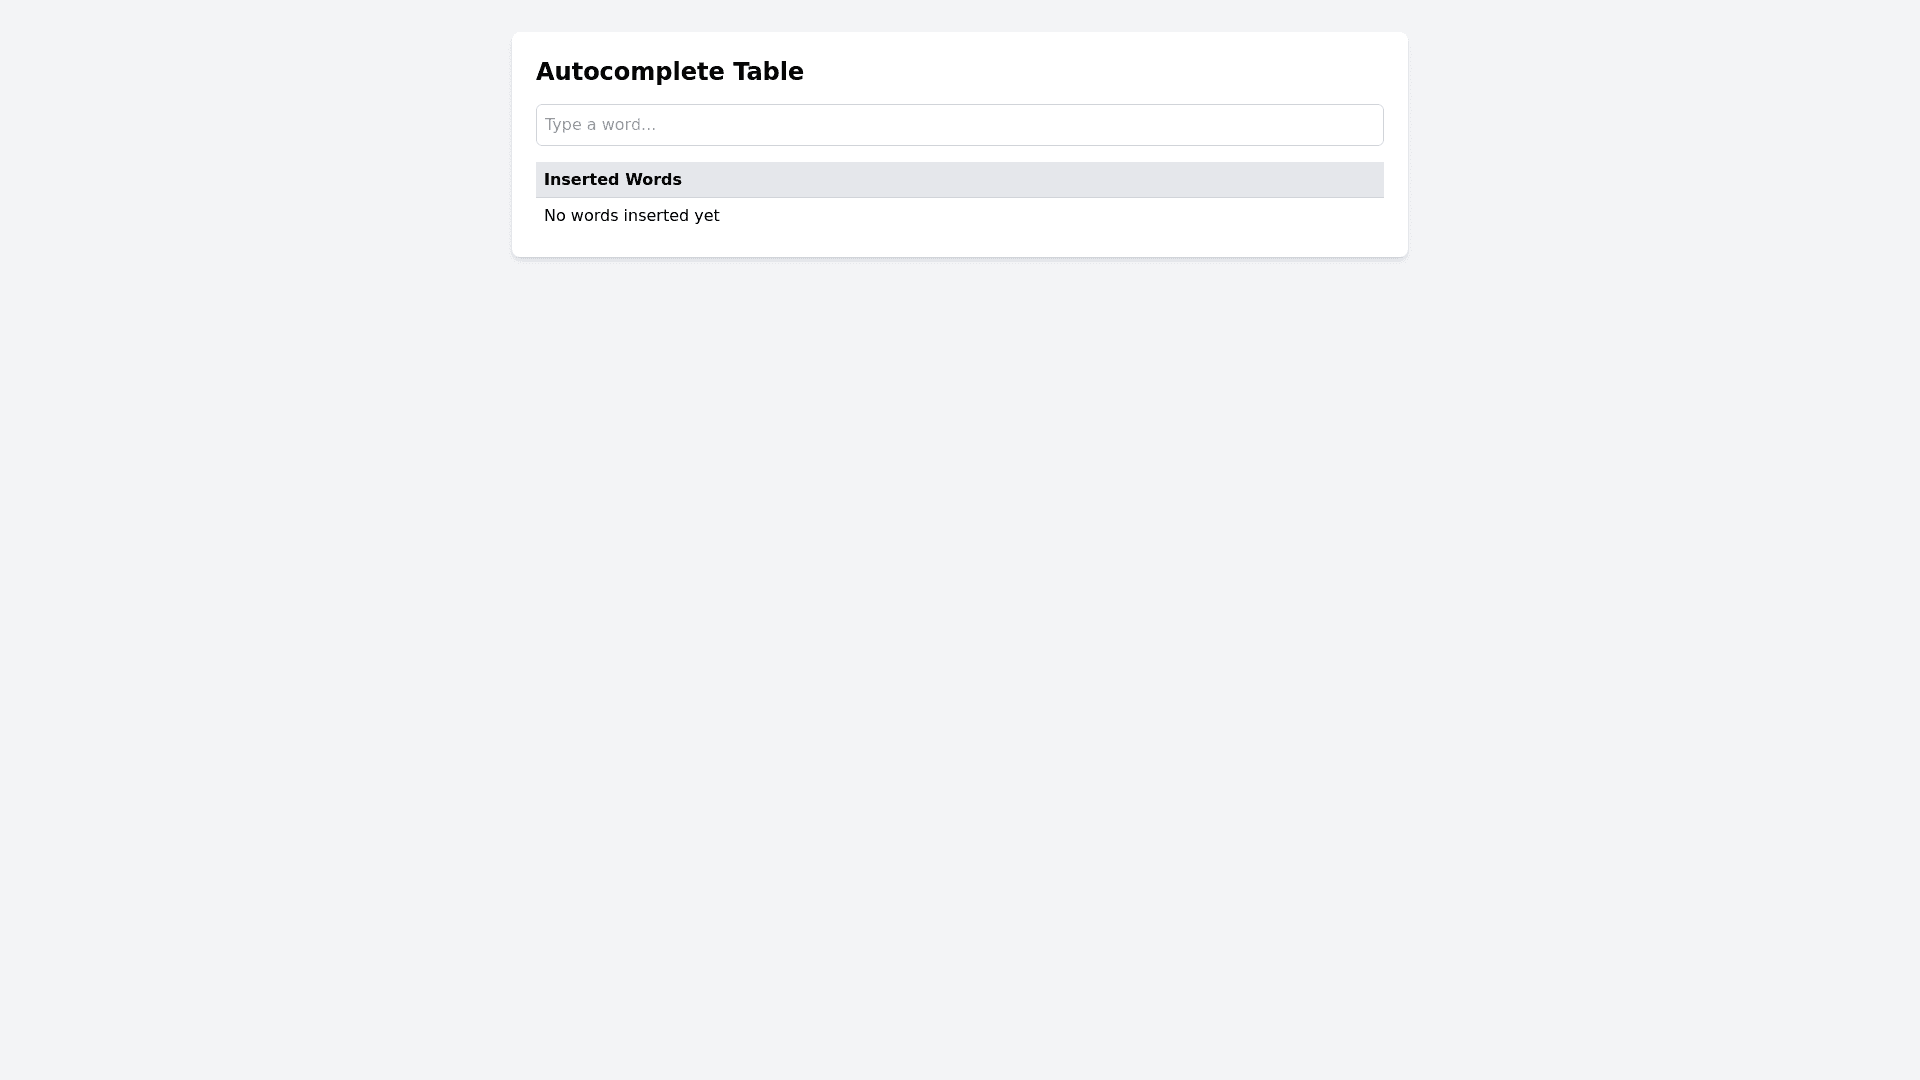Click the word "Words" in the table header
Viewport: 1920px width, 1080px height.
coord(653,180)
